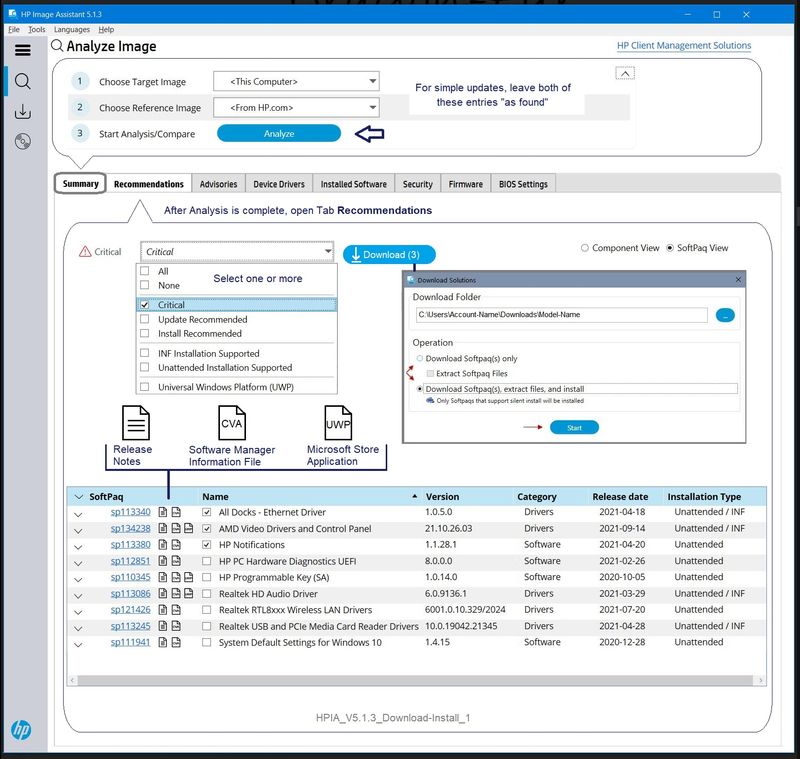Screen dimensions: 800x759
Task: Click the Download (3) button
Action: tap(389, 255)
